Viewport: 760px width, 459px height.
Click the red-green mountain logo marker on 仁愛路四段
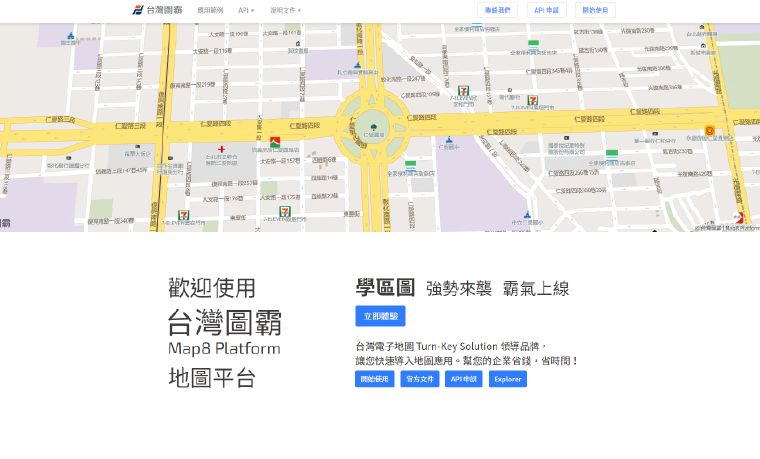(275, 142)
